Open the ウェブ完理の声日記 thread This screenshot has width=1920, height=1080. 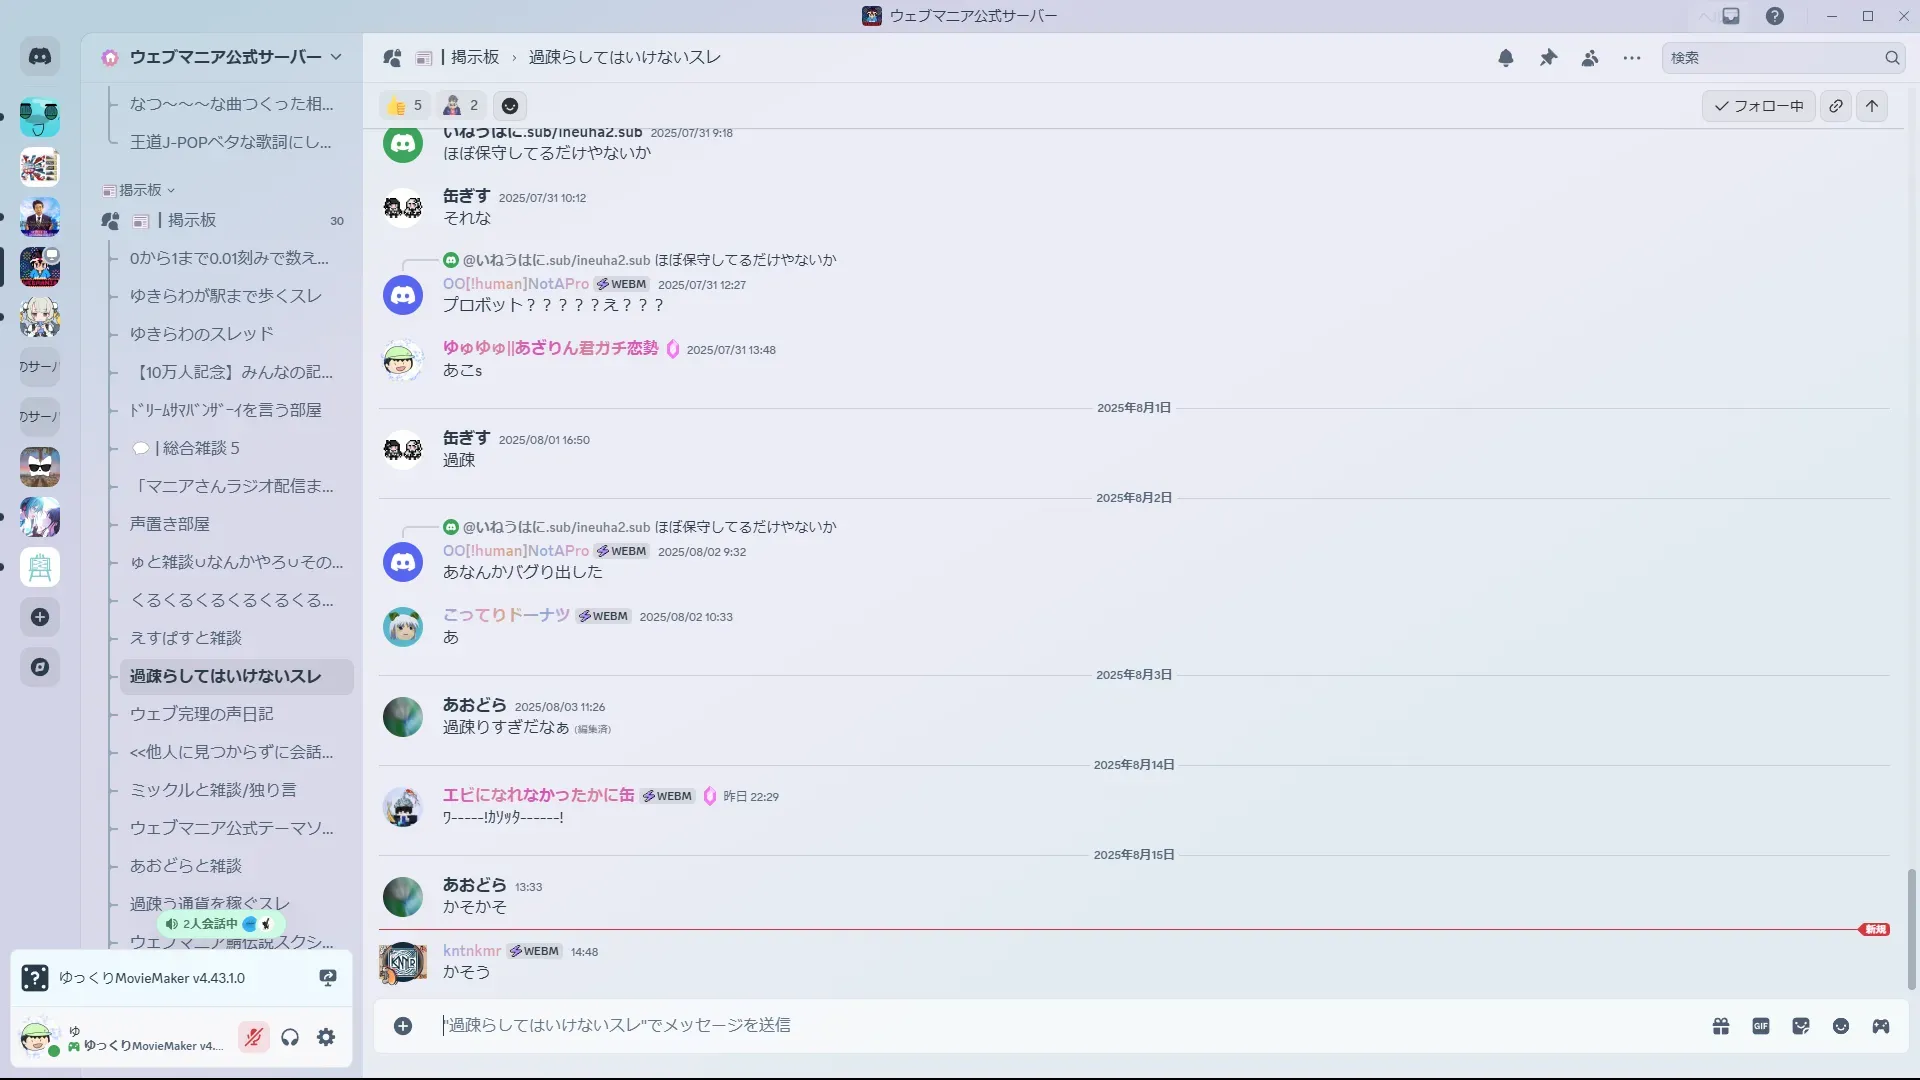tap(202, 714)
